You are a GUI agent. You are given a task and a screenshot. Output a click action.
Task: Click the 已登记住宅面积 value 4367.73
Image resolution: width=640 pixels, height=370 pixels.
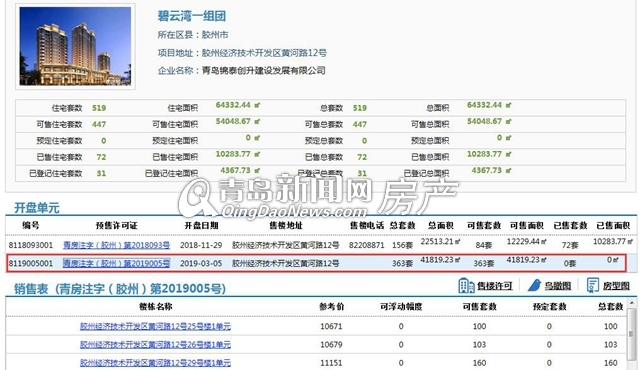pyautogui.click(x=236, y=171)
